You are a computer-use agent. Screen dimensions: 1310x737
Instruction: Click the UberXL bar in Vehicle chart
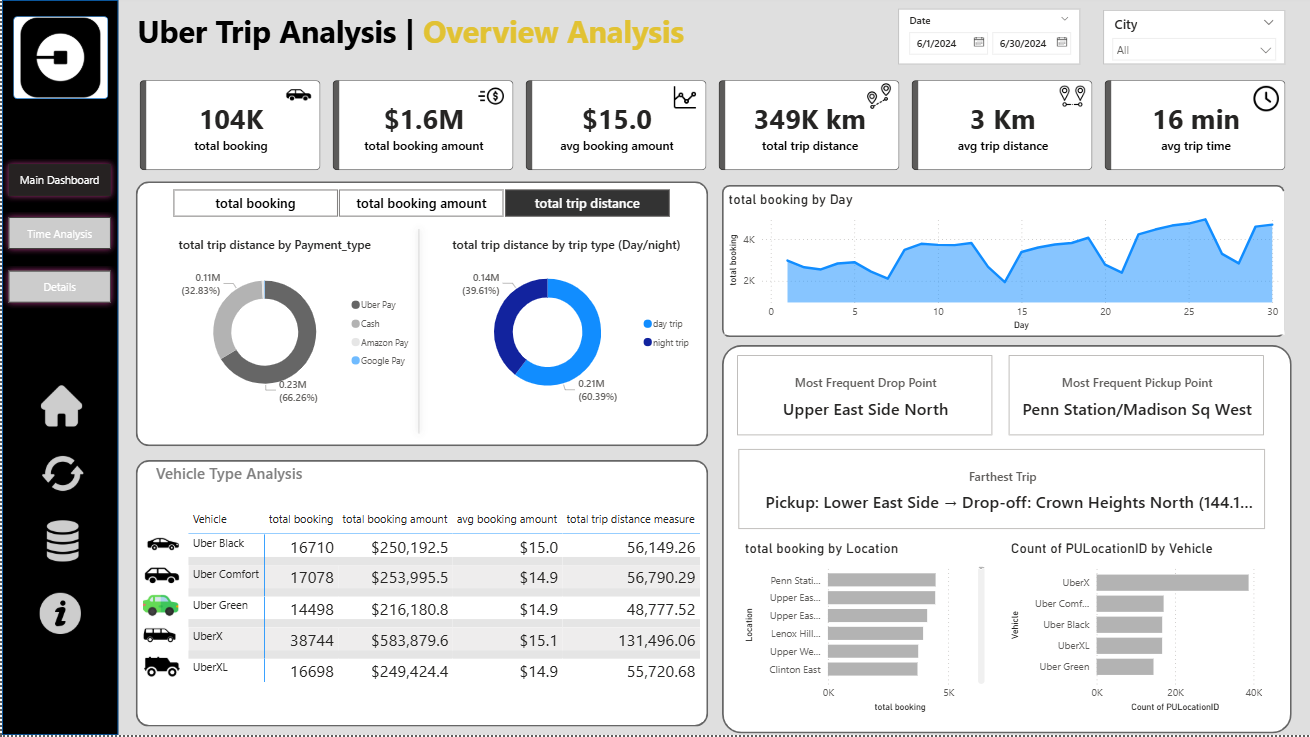click(x=1129, y=645)
